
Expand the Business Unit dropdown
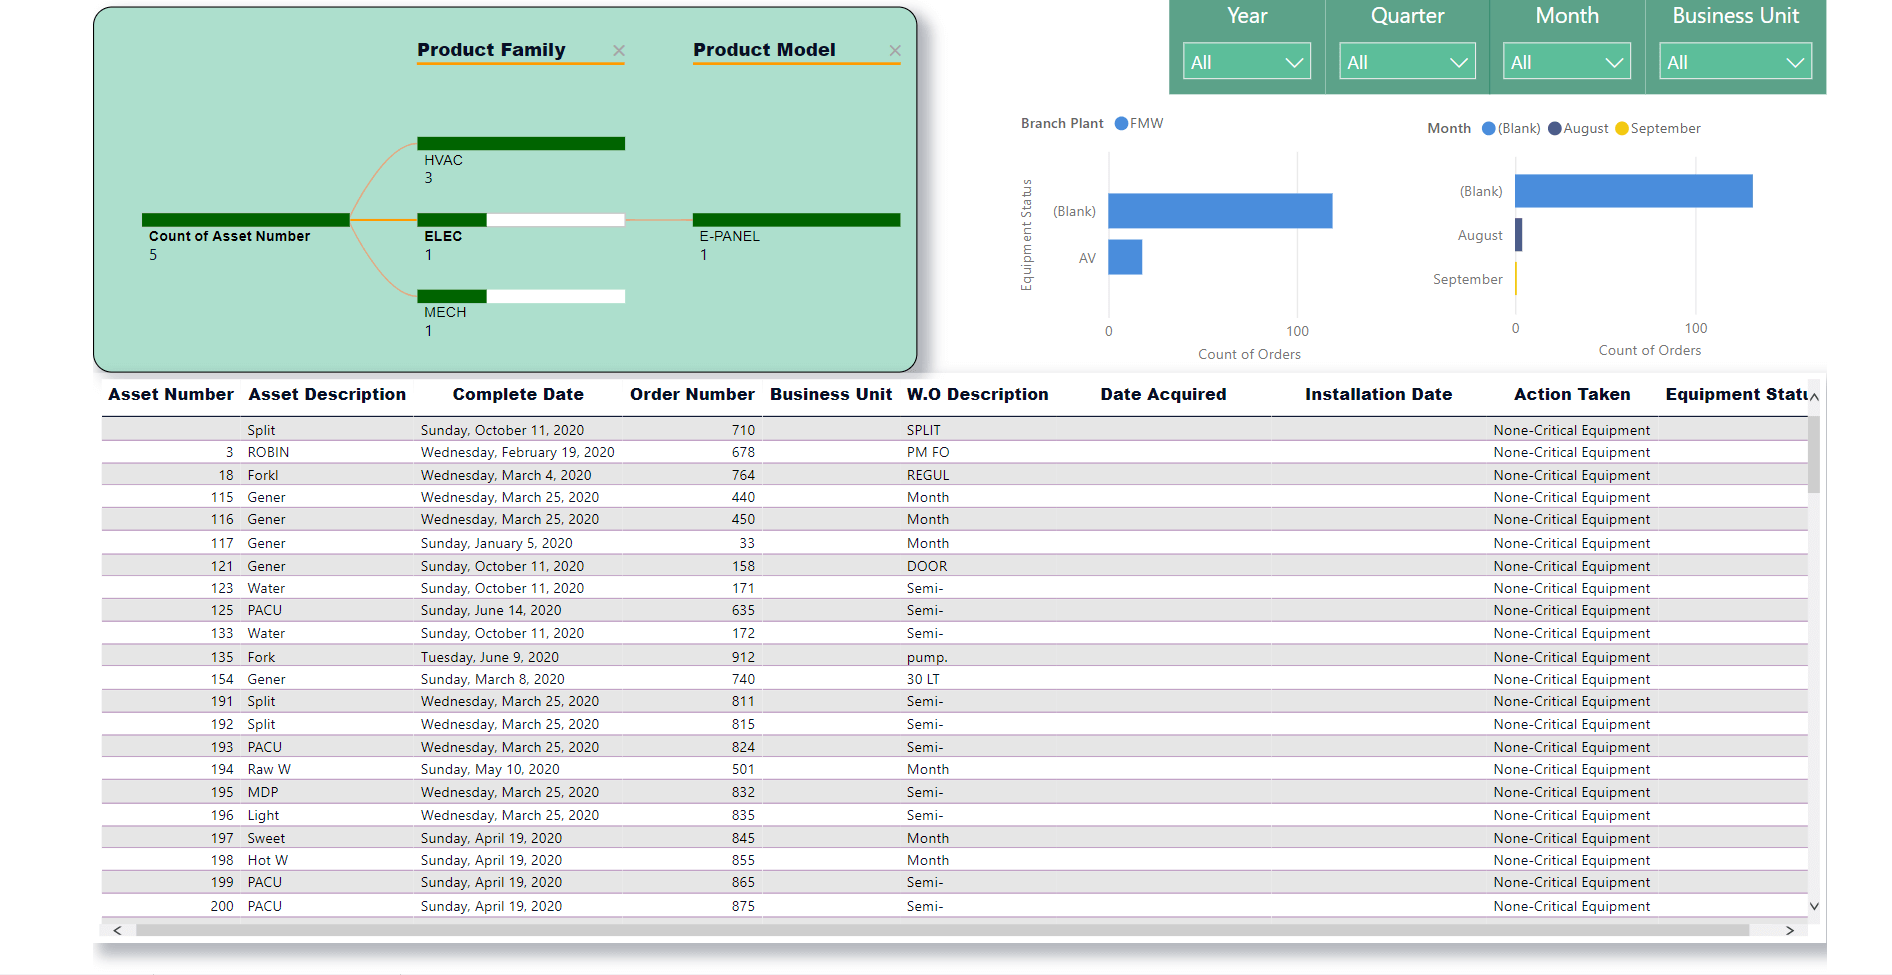(x=1735, y=62)
